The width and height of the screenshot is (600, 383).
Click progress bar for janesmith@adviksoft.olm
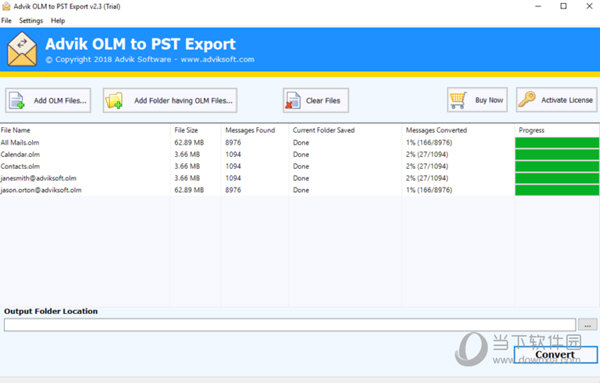tap(557, 178)
